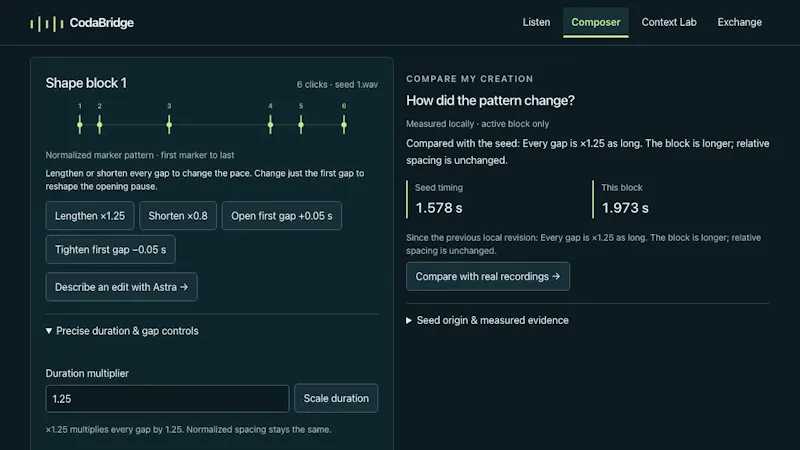The image size is (800, 450).
Task: Click 'Measured locally · active block only' text
Action: click(478, 124)
